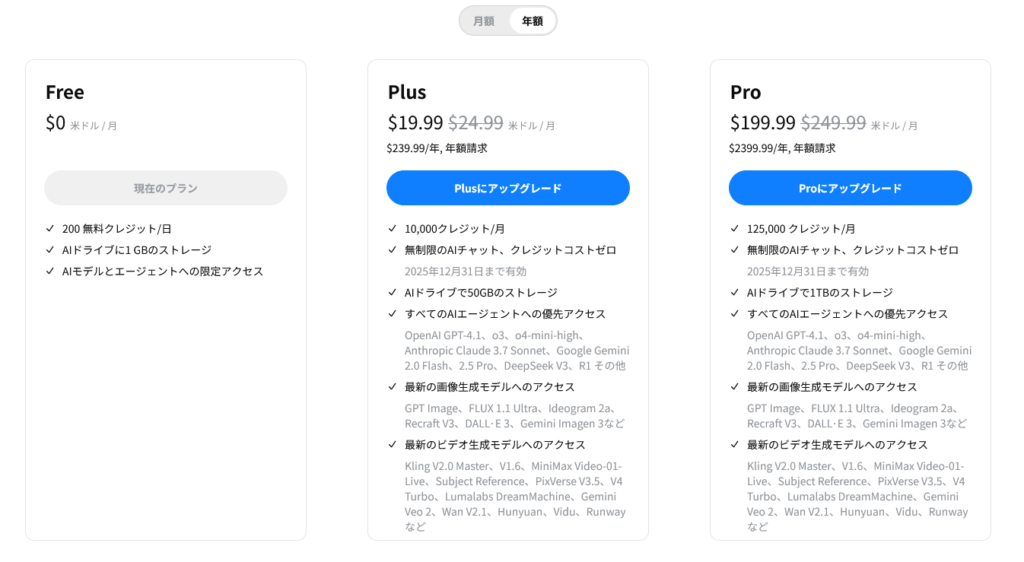The height and width of the screenshot is (562, 1024).
Task: Click Pro plan's 最新のビデオ生成モデル checkmark
Action: tap(735, 445)
